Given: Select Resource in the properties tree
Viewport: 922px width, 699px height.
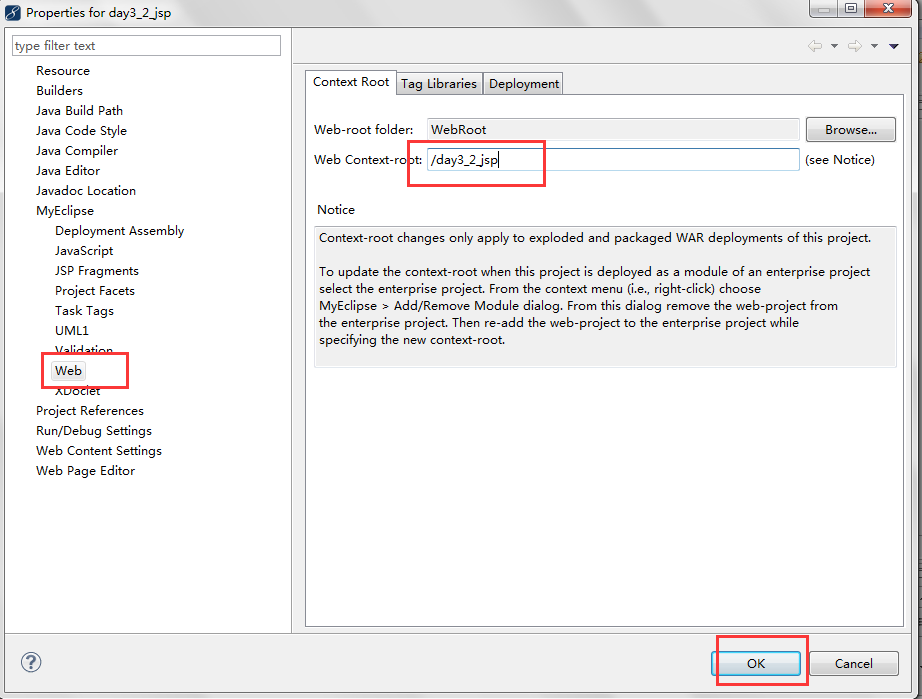Looking at the screenshot, I should coord(63,71).
